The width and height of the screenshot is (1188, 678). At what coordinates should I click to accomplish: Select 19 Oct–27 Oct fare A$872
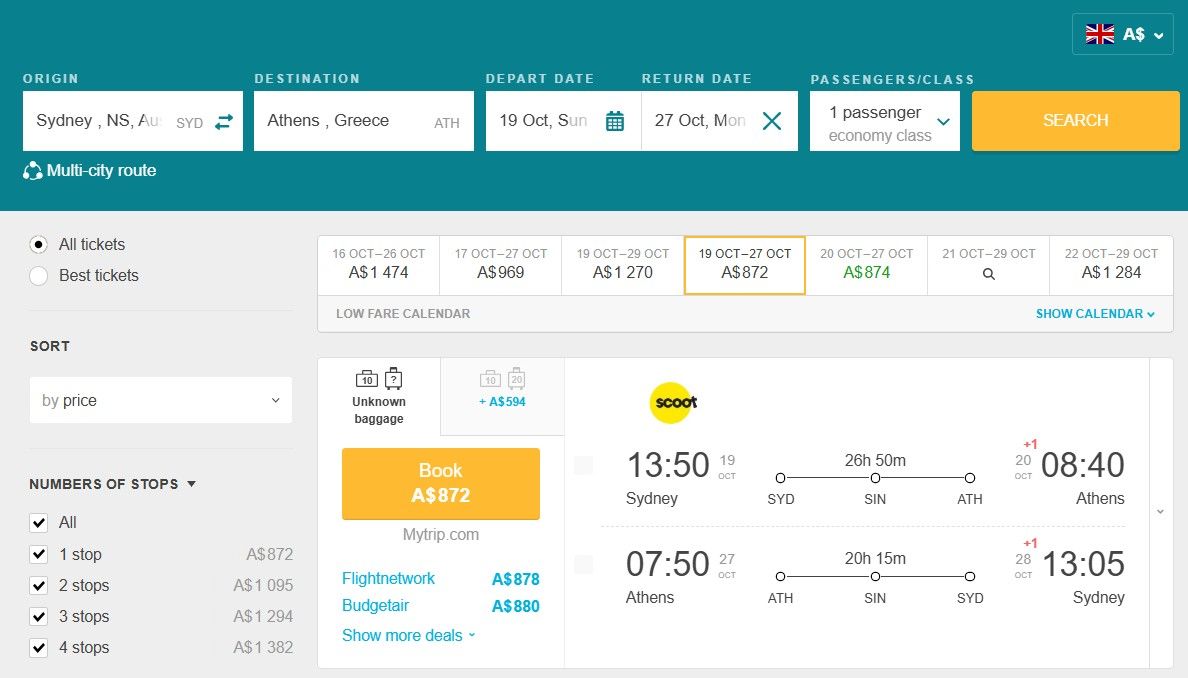click(x=745, y=264)
